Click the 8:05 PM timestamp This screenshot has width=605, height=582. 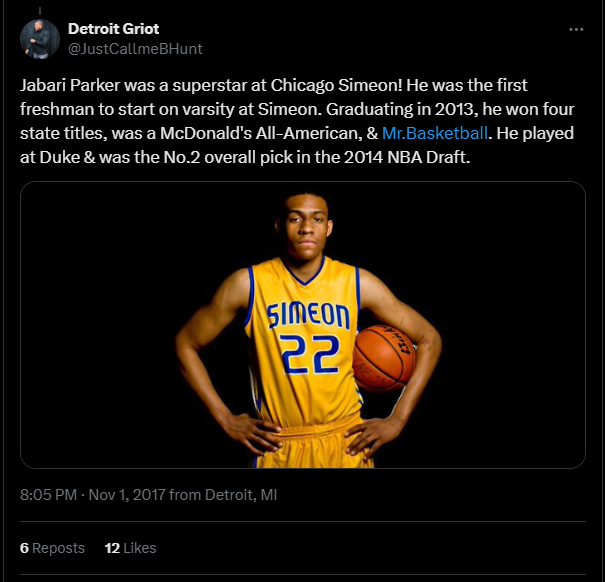tap(49, 494)
